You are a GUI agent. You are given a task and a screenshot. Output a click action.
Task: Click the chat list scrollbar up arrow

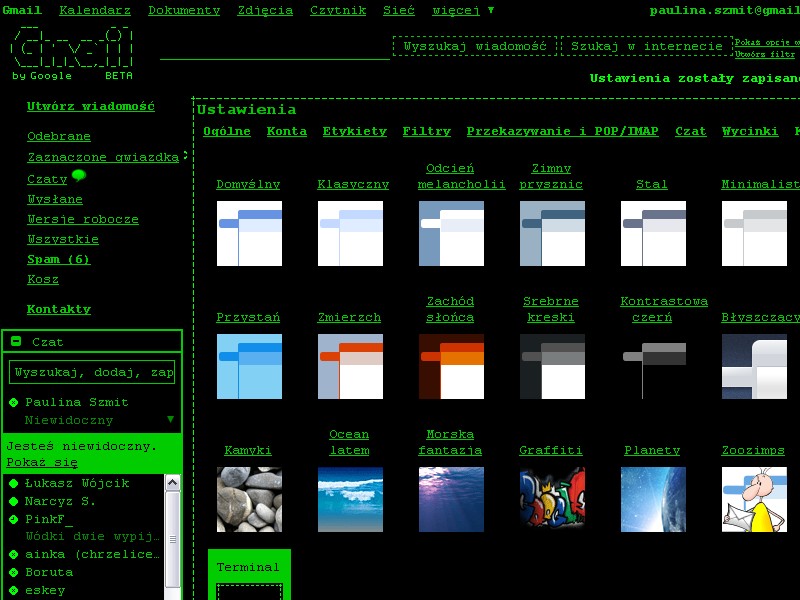click(x=172, y=483)
